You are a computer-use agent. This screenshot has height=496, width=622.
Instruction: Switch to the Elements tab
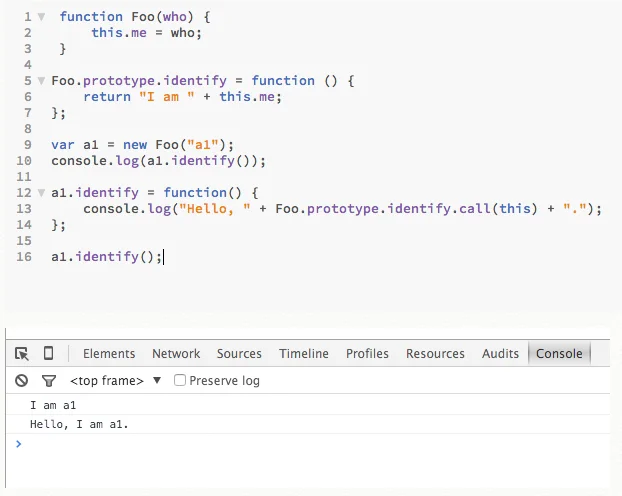(x=109, y=353)
